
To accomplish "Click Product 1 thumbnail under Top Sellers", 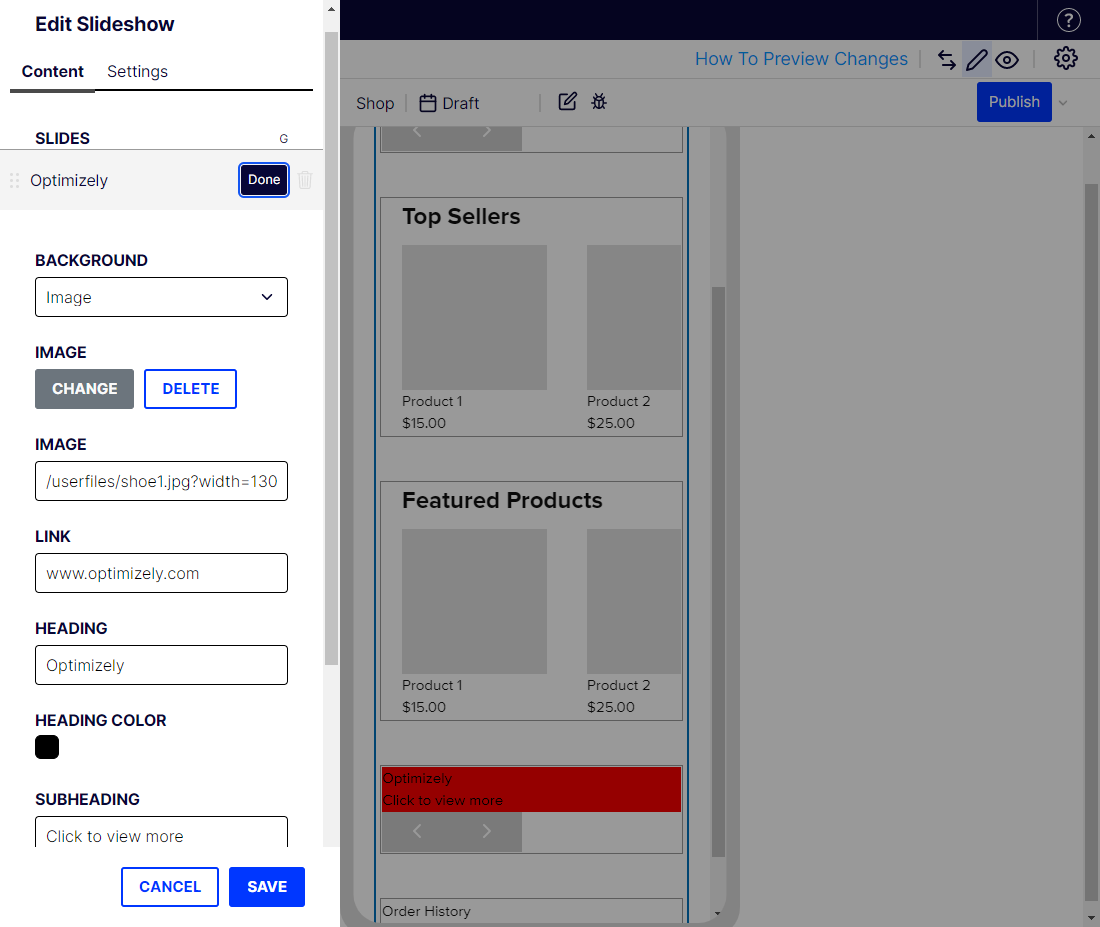I will click(x=474, y=317).
